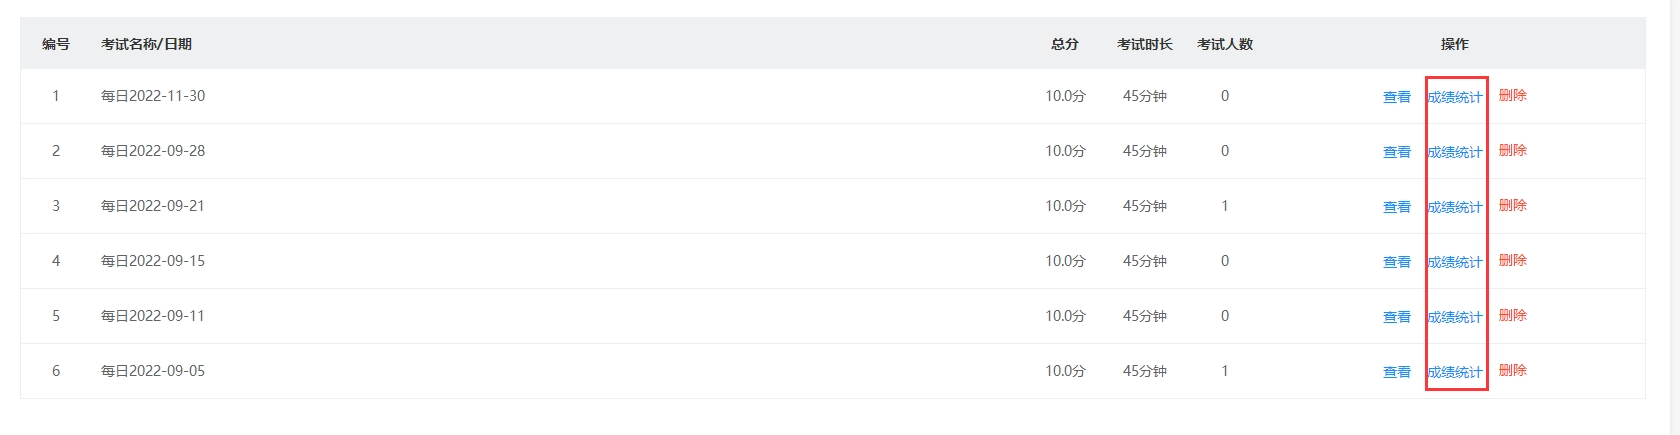1680x435 pixels.
Task: Open 成绩统计 for exam 每日2022-11-30
Action: (1455, 97)
